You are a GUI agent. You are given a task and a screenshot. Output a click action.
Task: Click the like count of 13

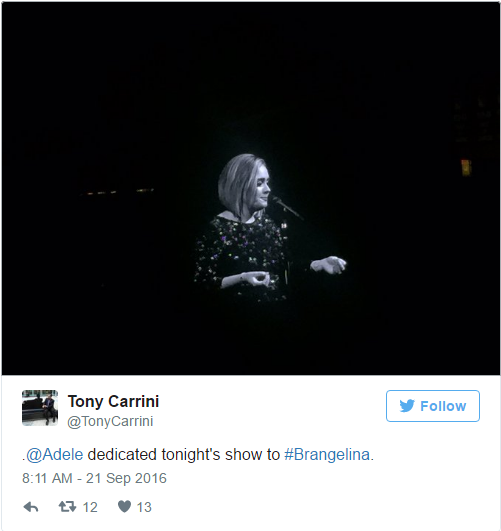(x=144, y=507)
